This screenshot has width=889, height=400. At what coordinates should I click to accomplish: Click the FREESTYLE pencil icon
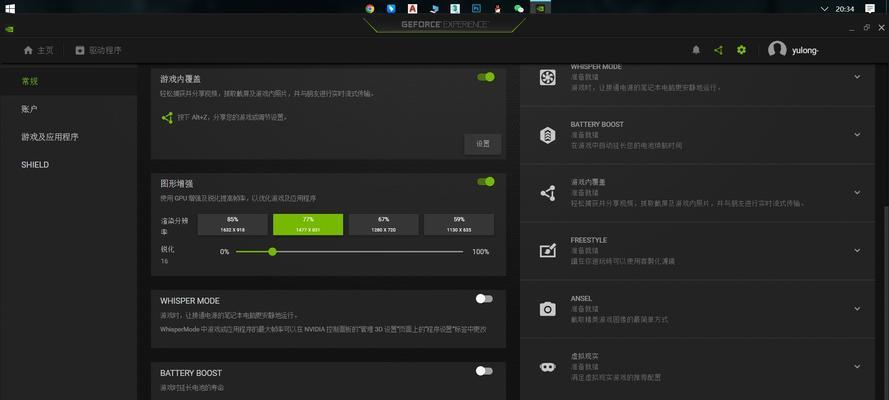(x=547, y=250)
